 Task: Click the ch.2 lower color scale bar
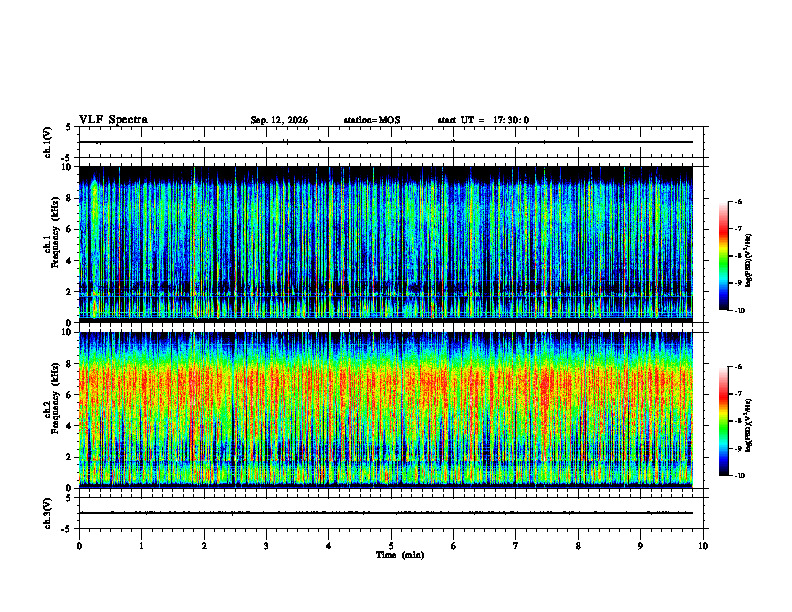point(723,421)
